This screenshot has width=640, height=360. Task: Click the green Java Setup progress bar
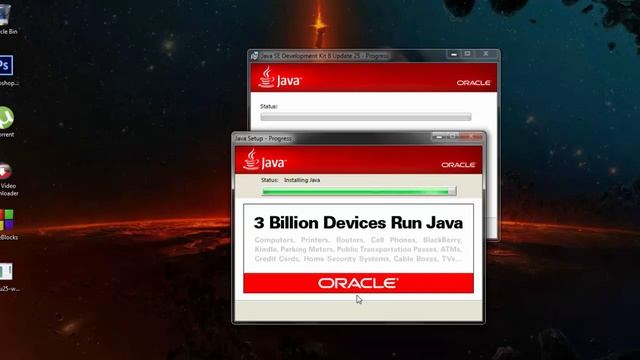coord(359,191)
